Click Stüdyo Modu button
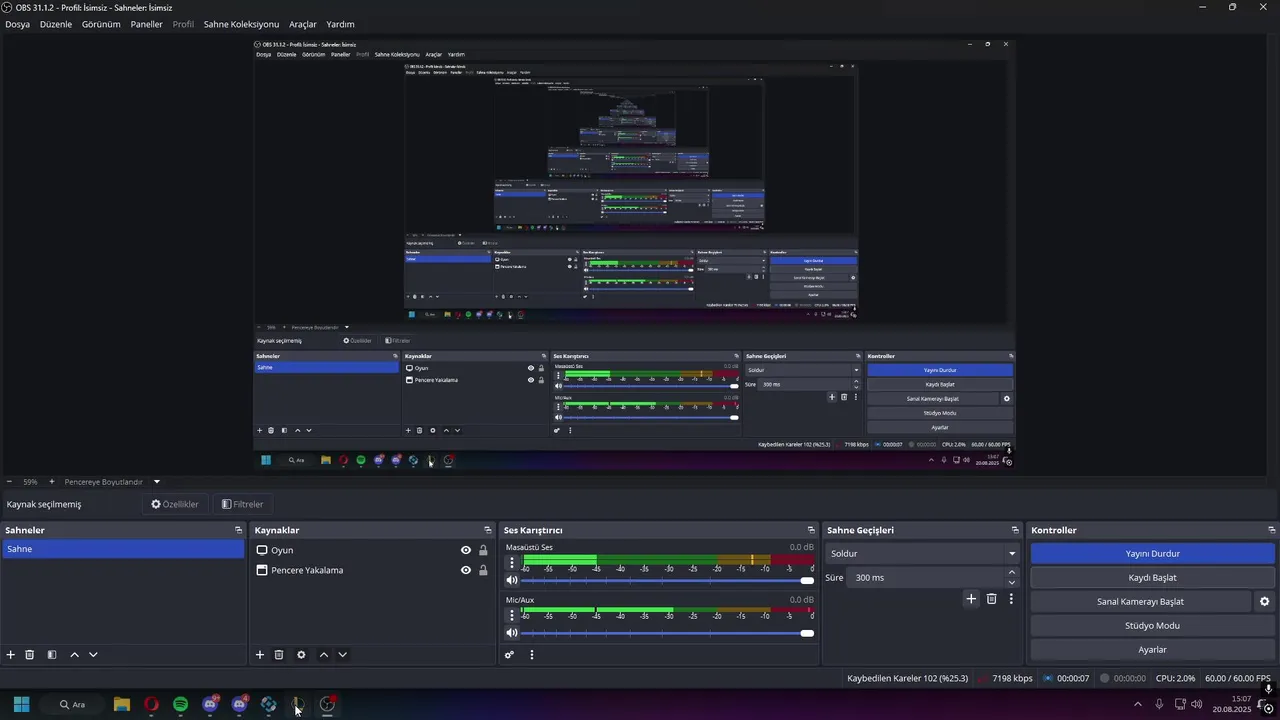 point(1152,626)
